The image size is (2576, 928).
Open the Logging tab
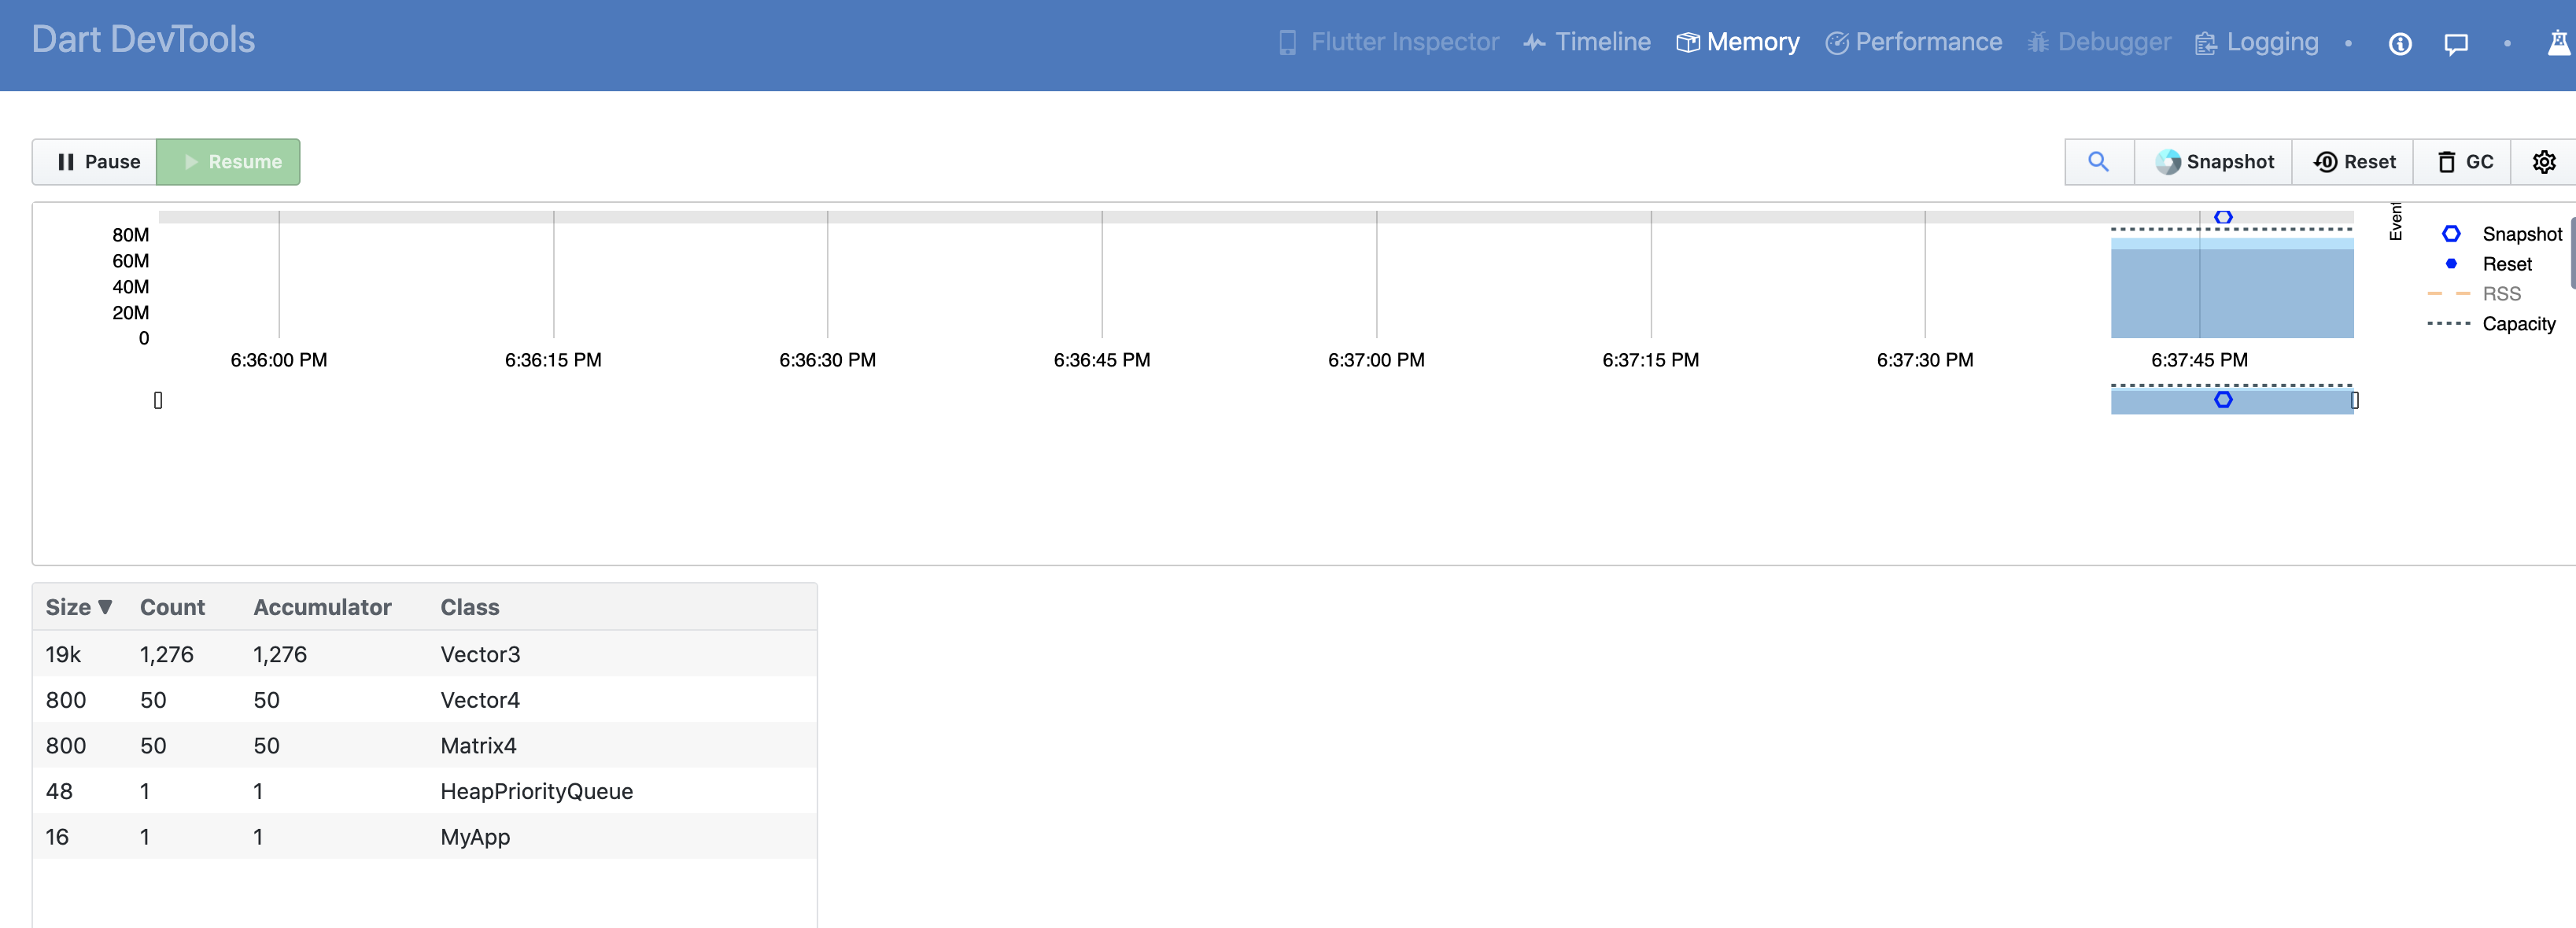2257,42
